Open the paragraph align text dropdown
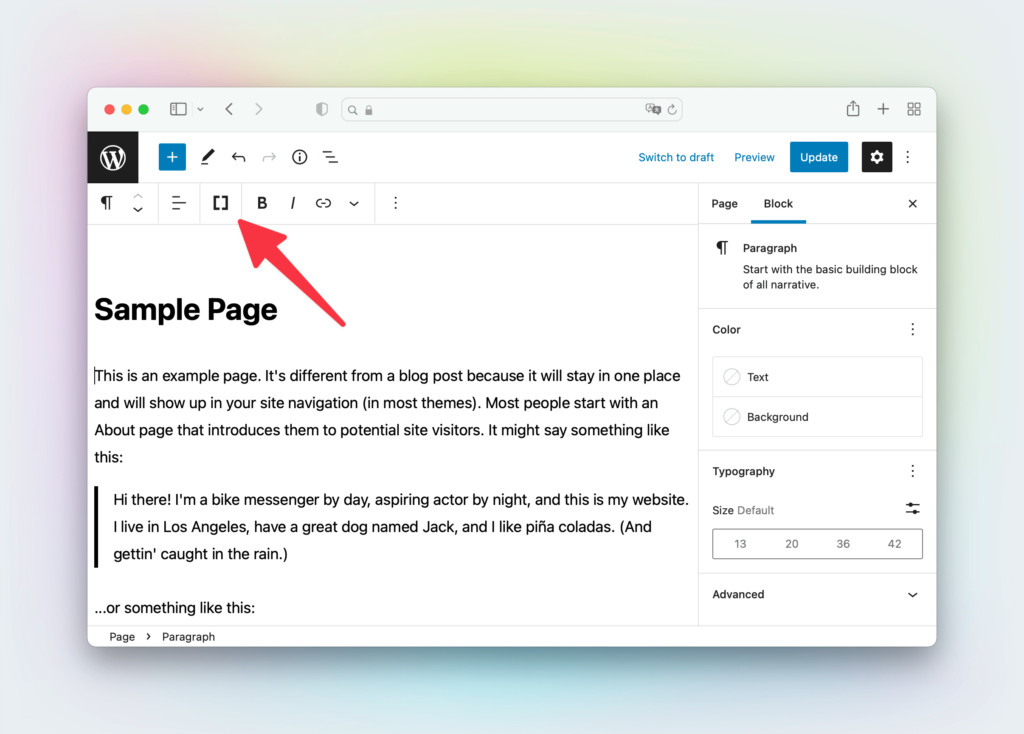Viewport: 1024px width, 734px height. pyautogui.click(x=179, y=203)
